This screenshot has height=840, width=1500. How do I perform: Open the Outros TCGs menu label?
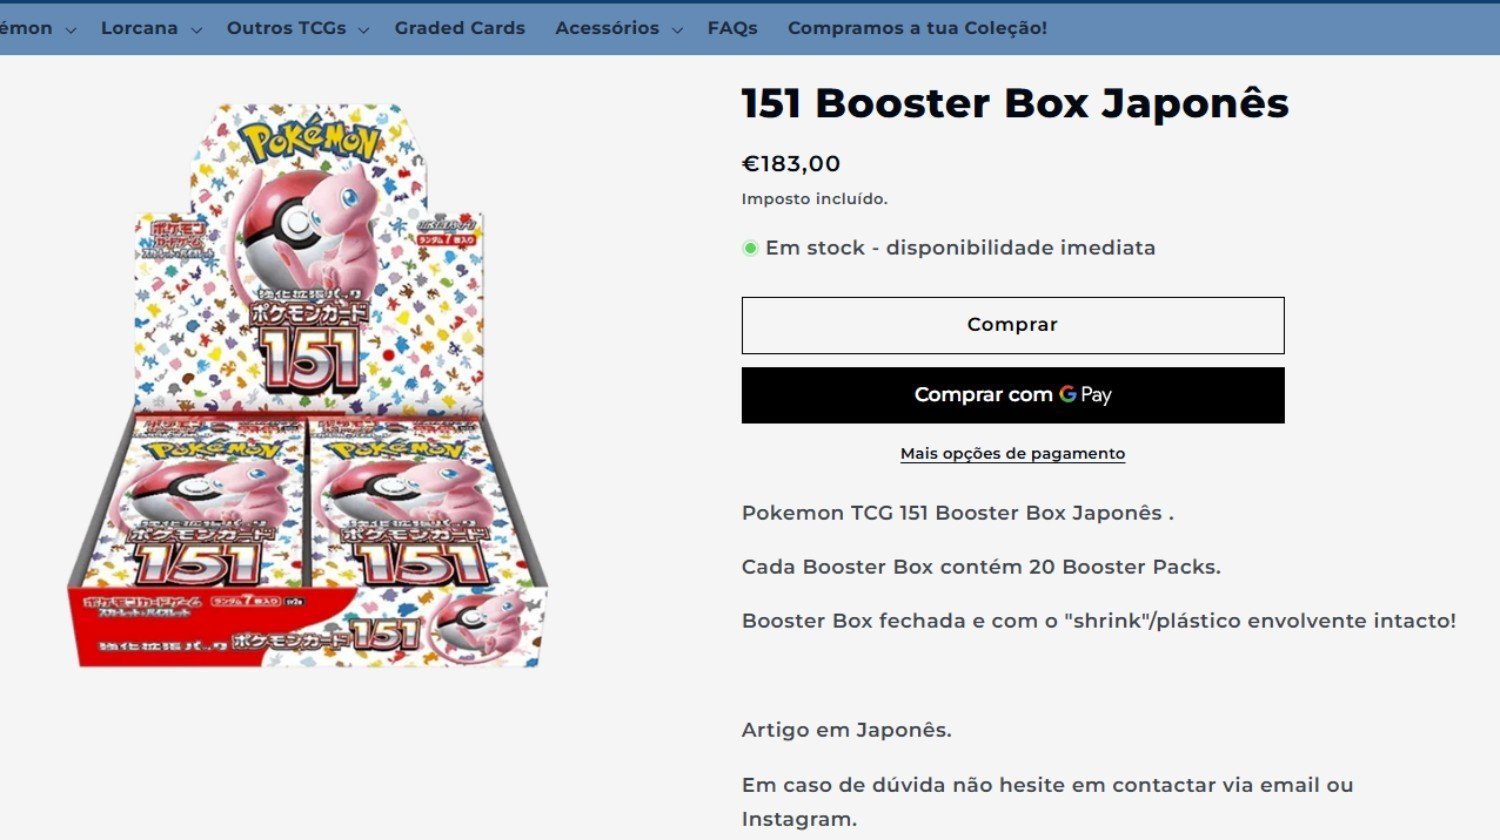point(286,28)
